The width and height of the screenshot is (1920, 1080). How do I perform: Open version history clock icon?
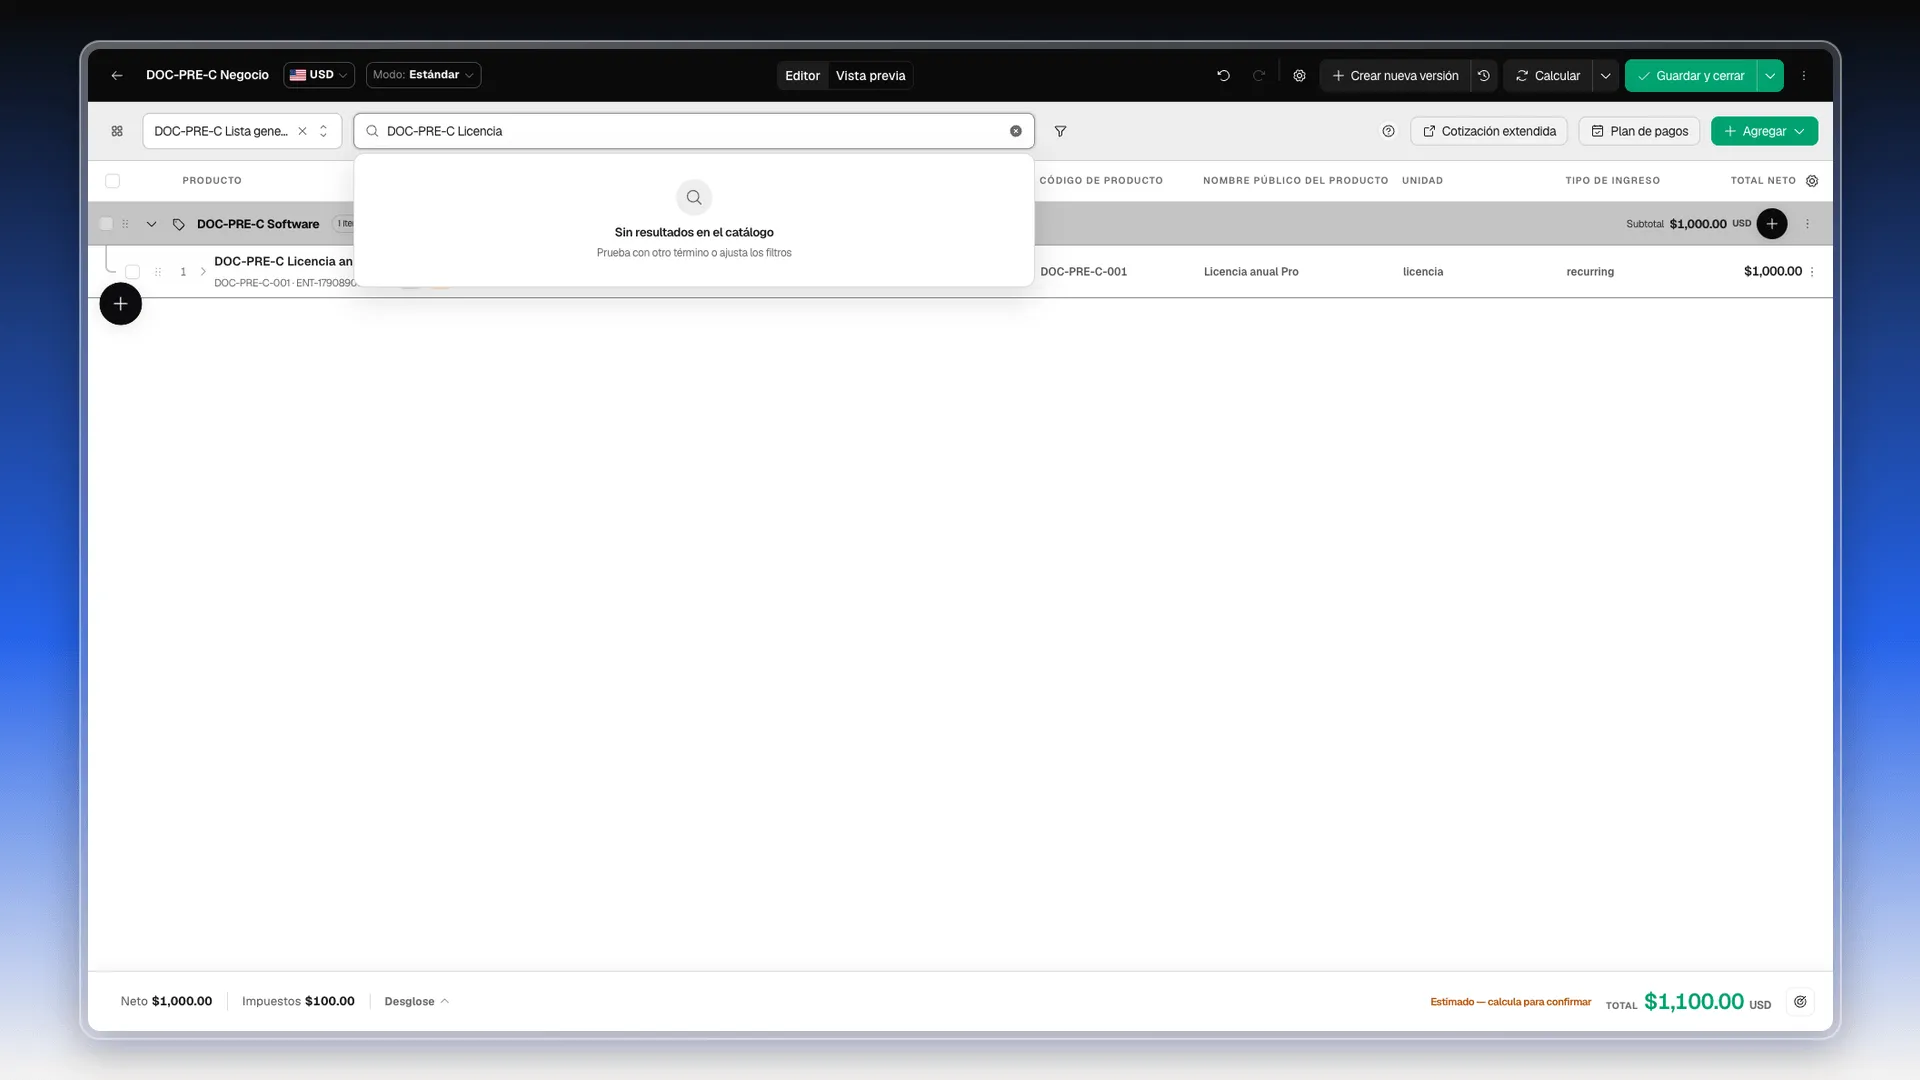click(1484, 75)
